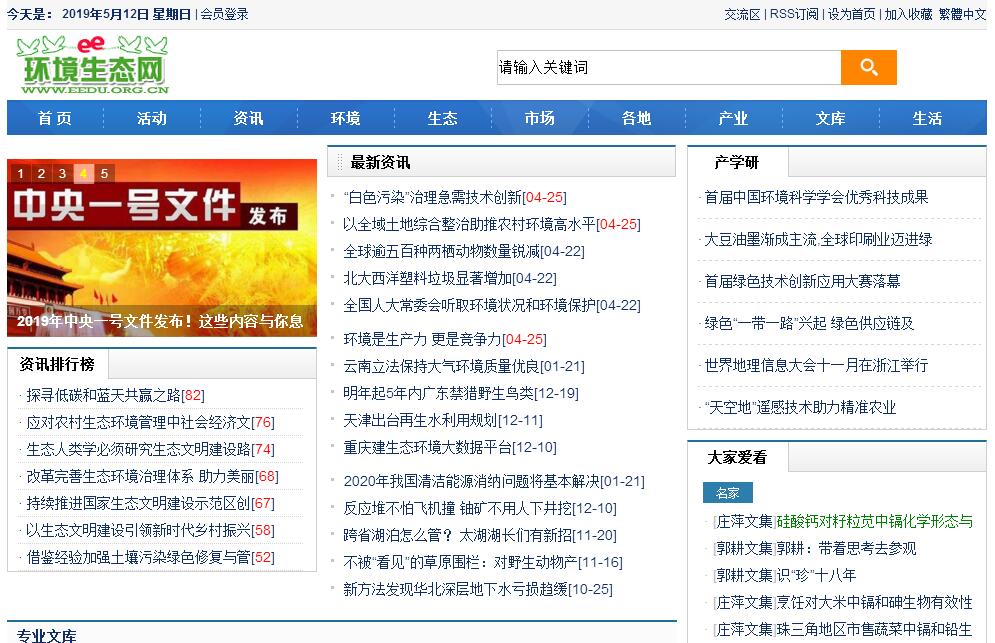Select slide number 3 on the banner
The width and height of the screenshot is (995, 643).
62,173
